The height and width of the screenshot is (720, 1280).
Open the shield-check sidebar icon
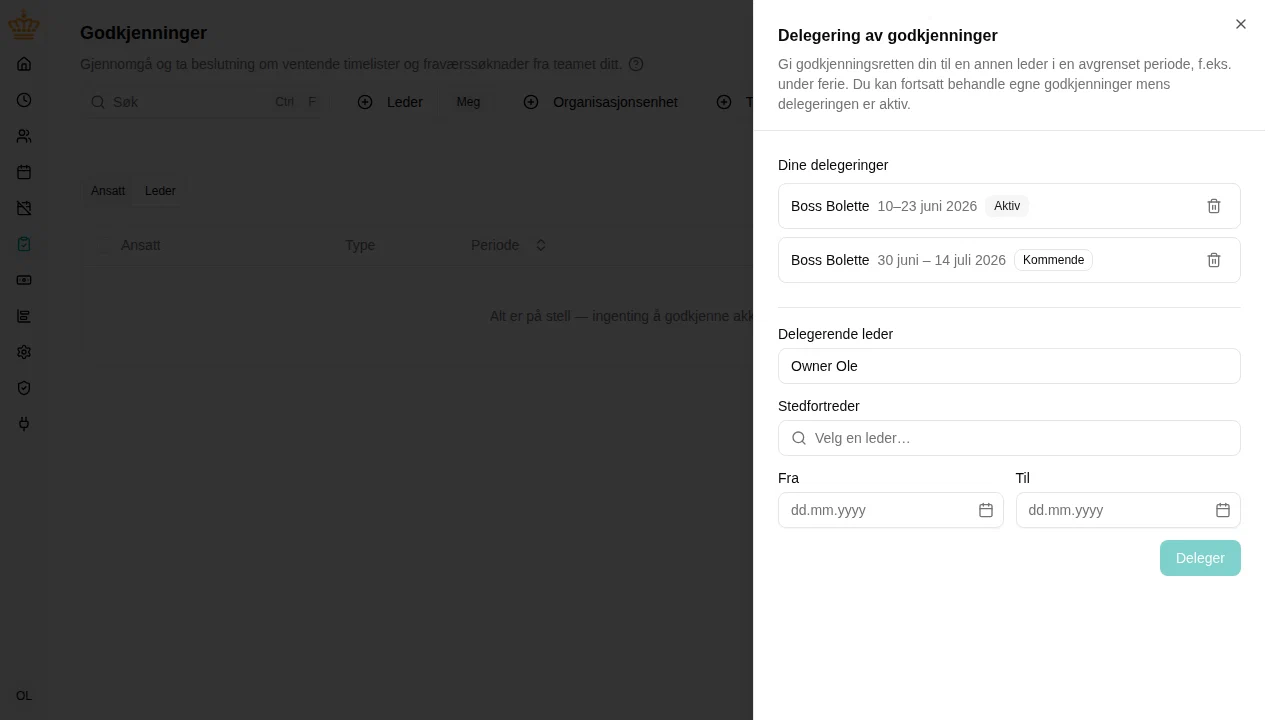24,388
